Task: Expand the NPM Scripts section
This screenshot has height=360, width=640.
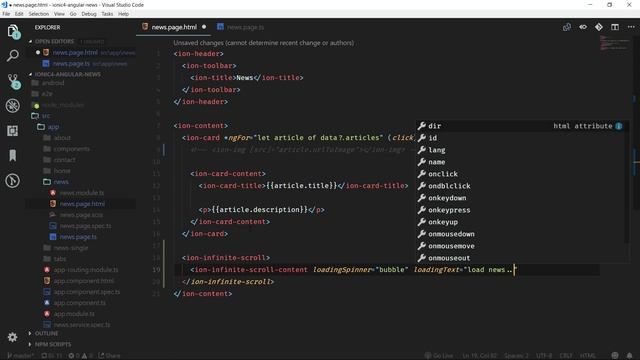Action: 53,344
